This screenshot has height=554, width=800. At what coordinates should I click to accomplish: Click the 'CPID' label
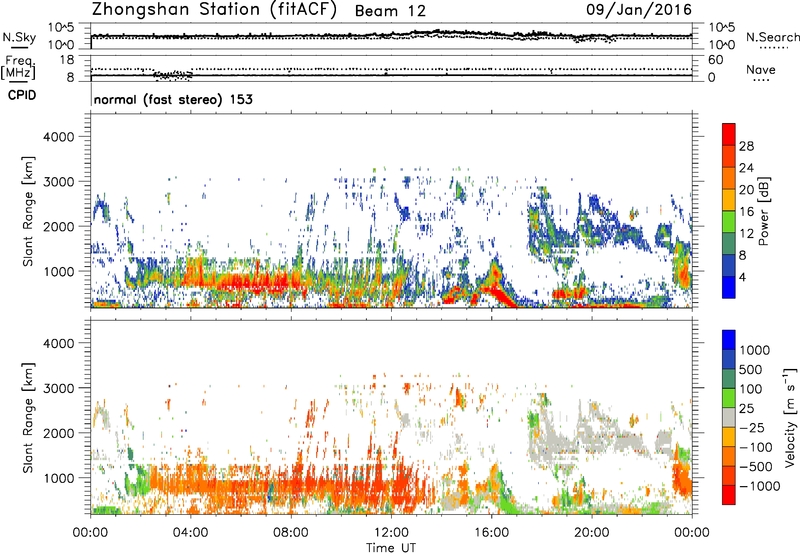[x=22, y=95]
